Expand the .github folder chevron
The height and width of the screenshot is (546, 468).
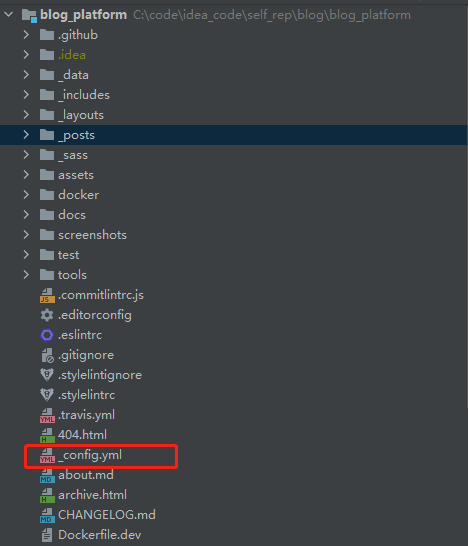26,35
